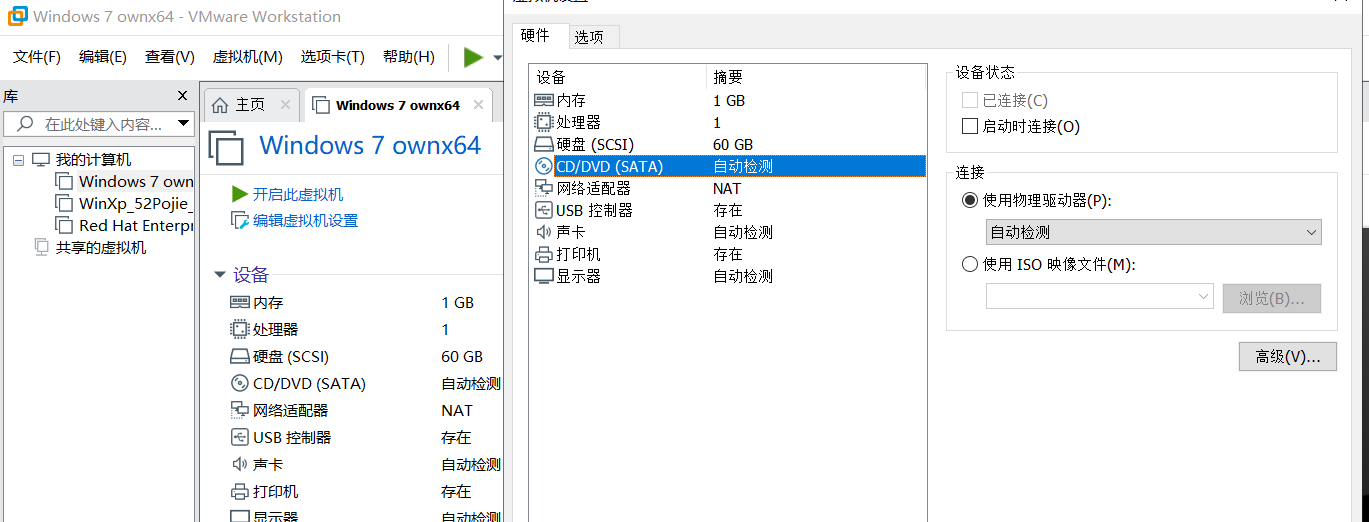
Task: Select USB 控制器 icon in dialog device list
Action: click(544, 211)
